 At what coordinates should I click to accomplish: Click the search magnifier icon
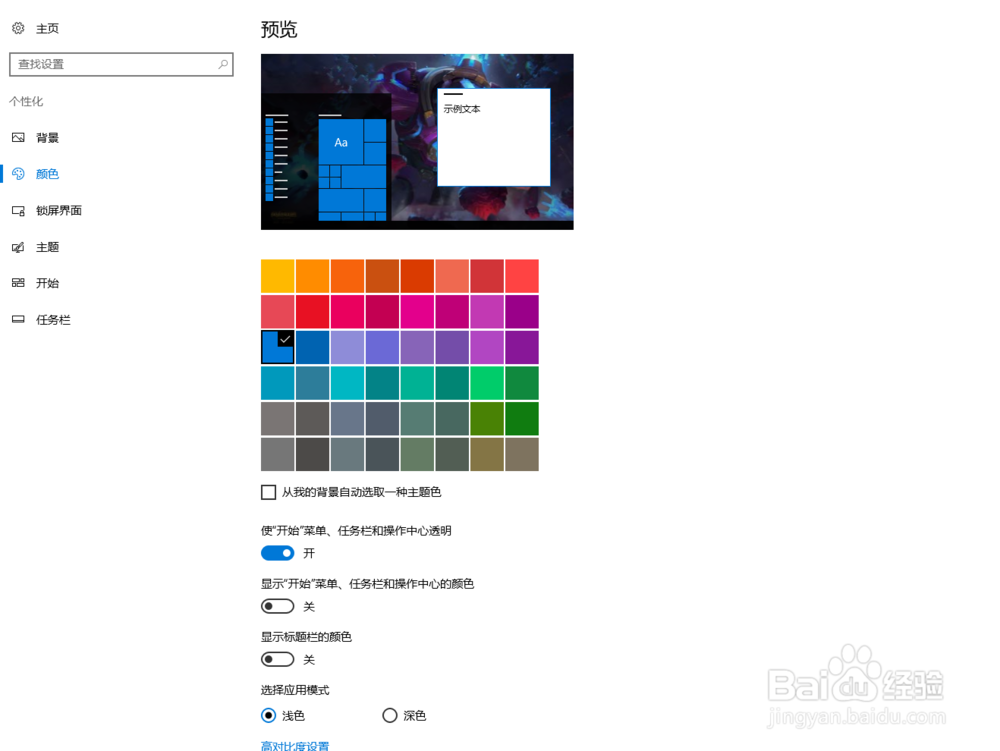click(223, 64)
